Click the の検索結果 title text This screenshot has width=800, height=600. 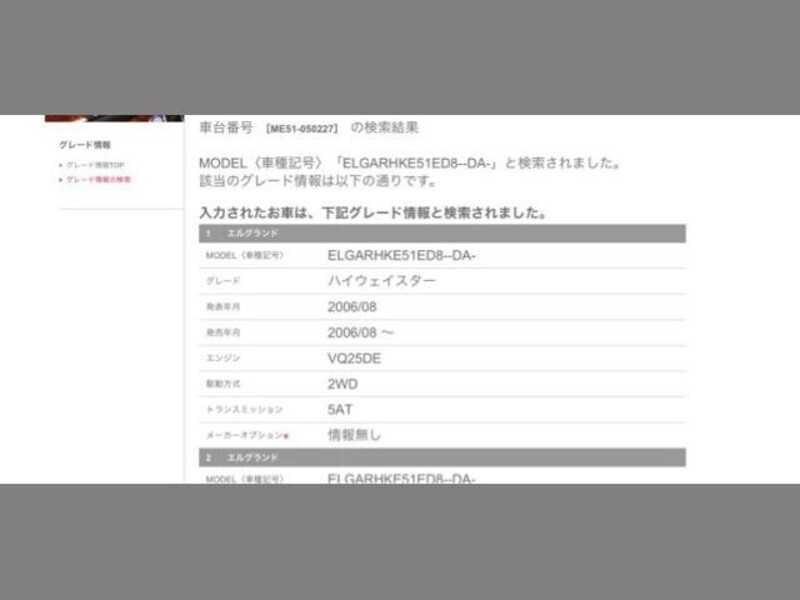coord(384,128)
